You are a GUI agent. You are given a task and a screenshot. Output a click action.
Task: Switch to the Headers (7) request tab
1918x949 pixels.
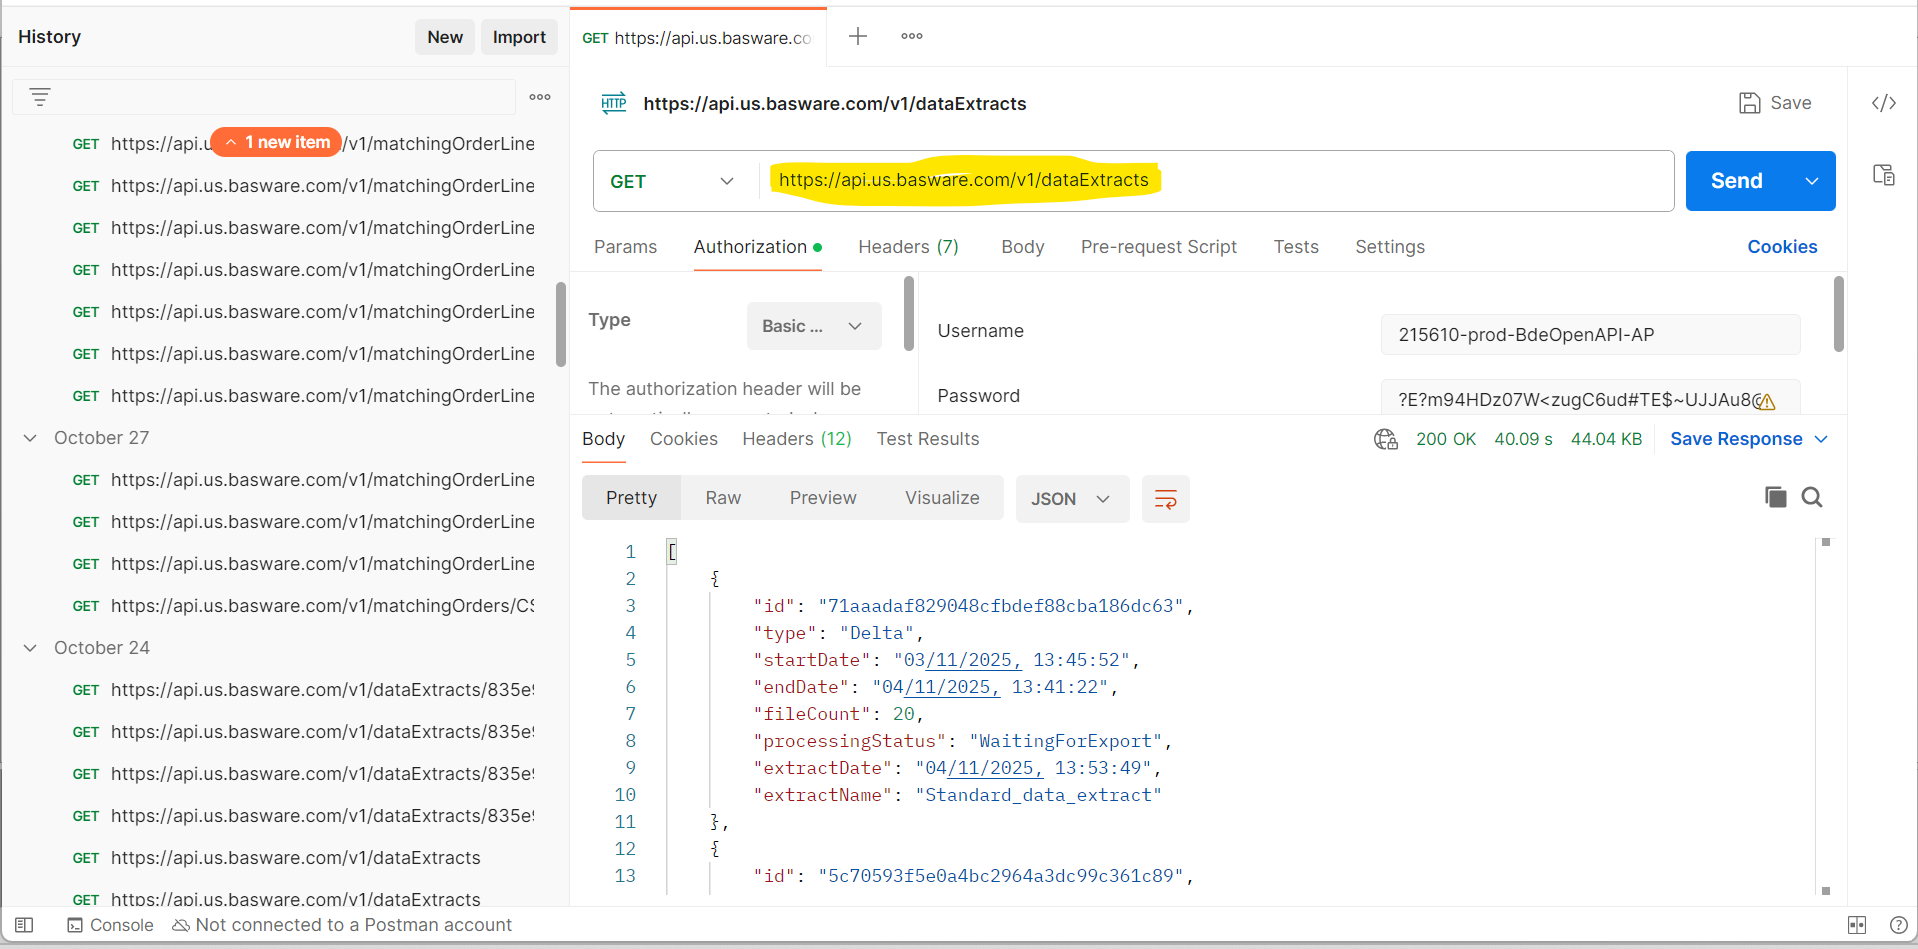pos(907,247)
